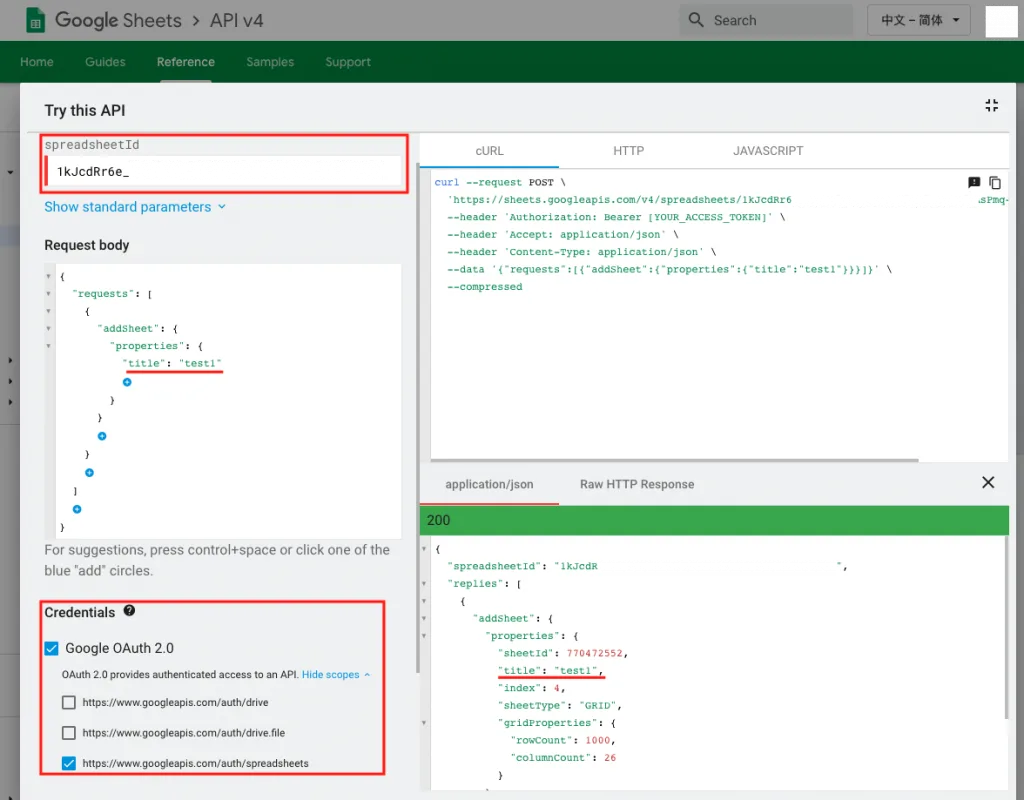Switch to the HTTP code tab

point(628,151)
